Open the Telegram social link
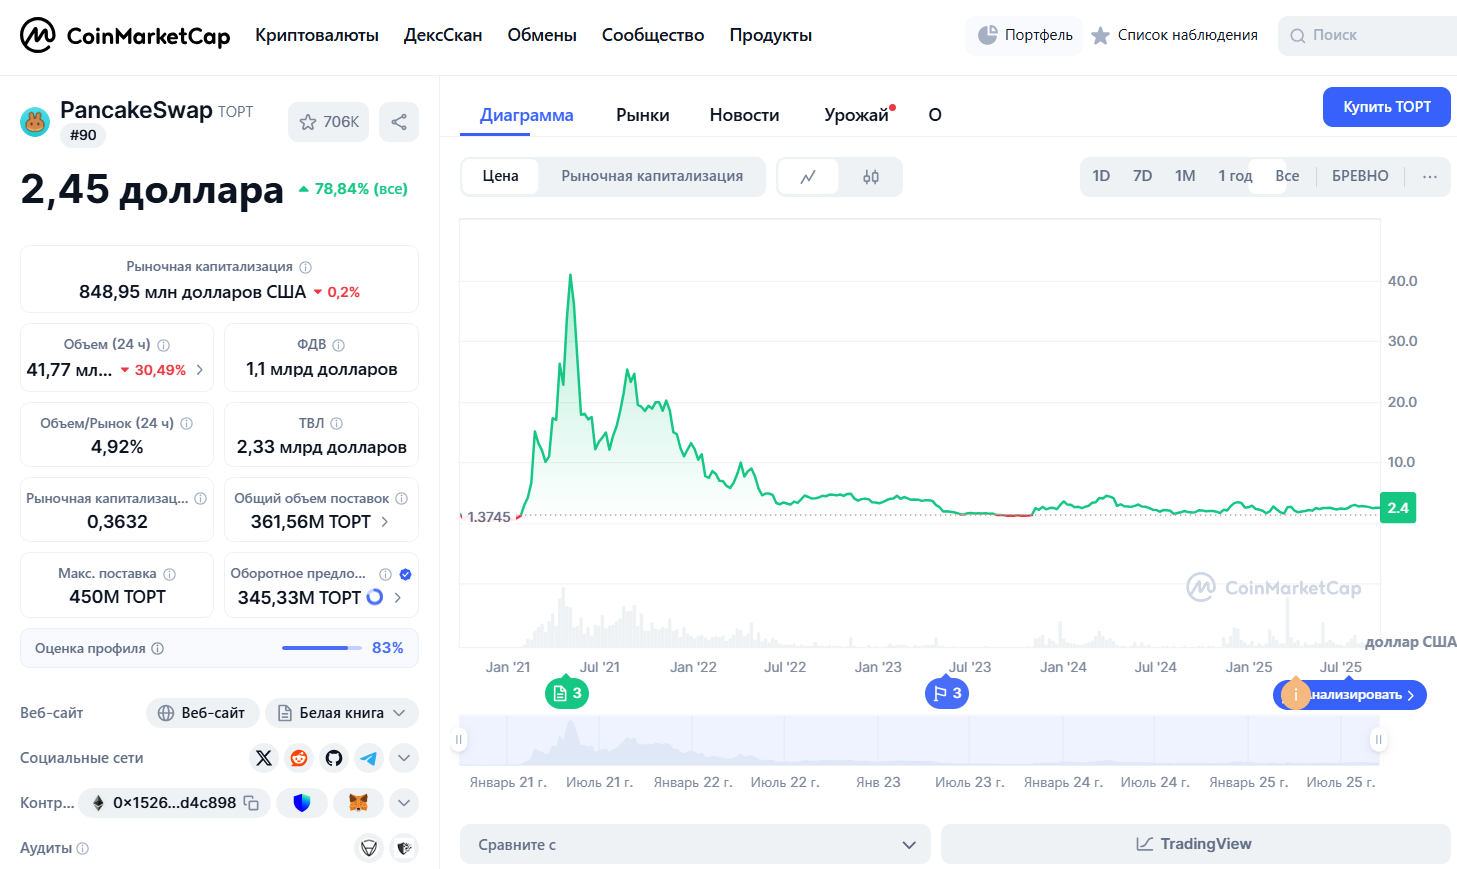The image size is (1457, 869). [x=369, y=758]
